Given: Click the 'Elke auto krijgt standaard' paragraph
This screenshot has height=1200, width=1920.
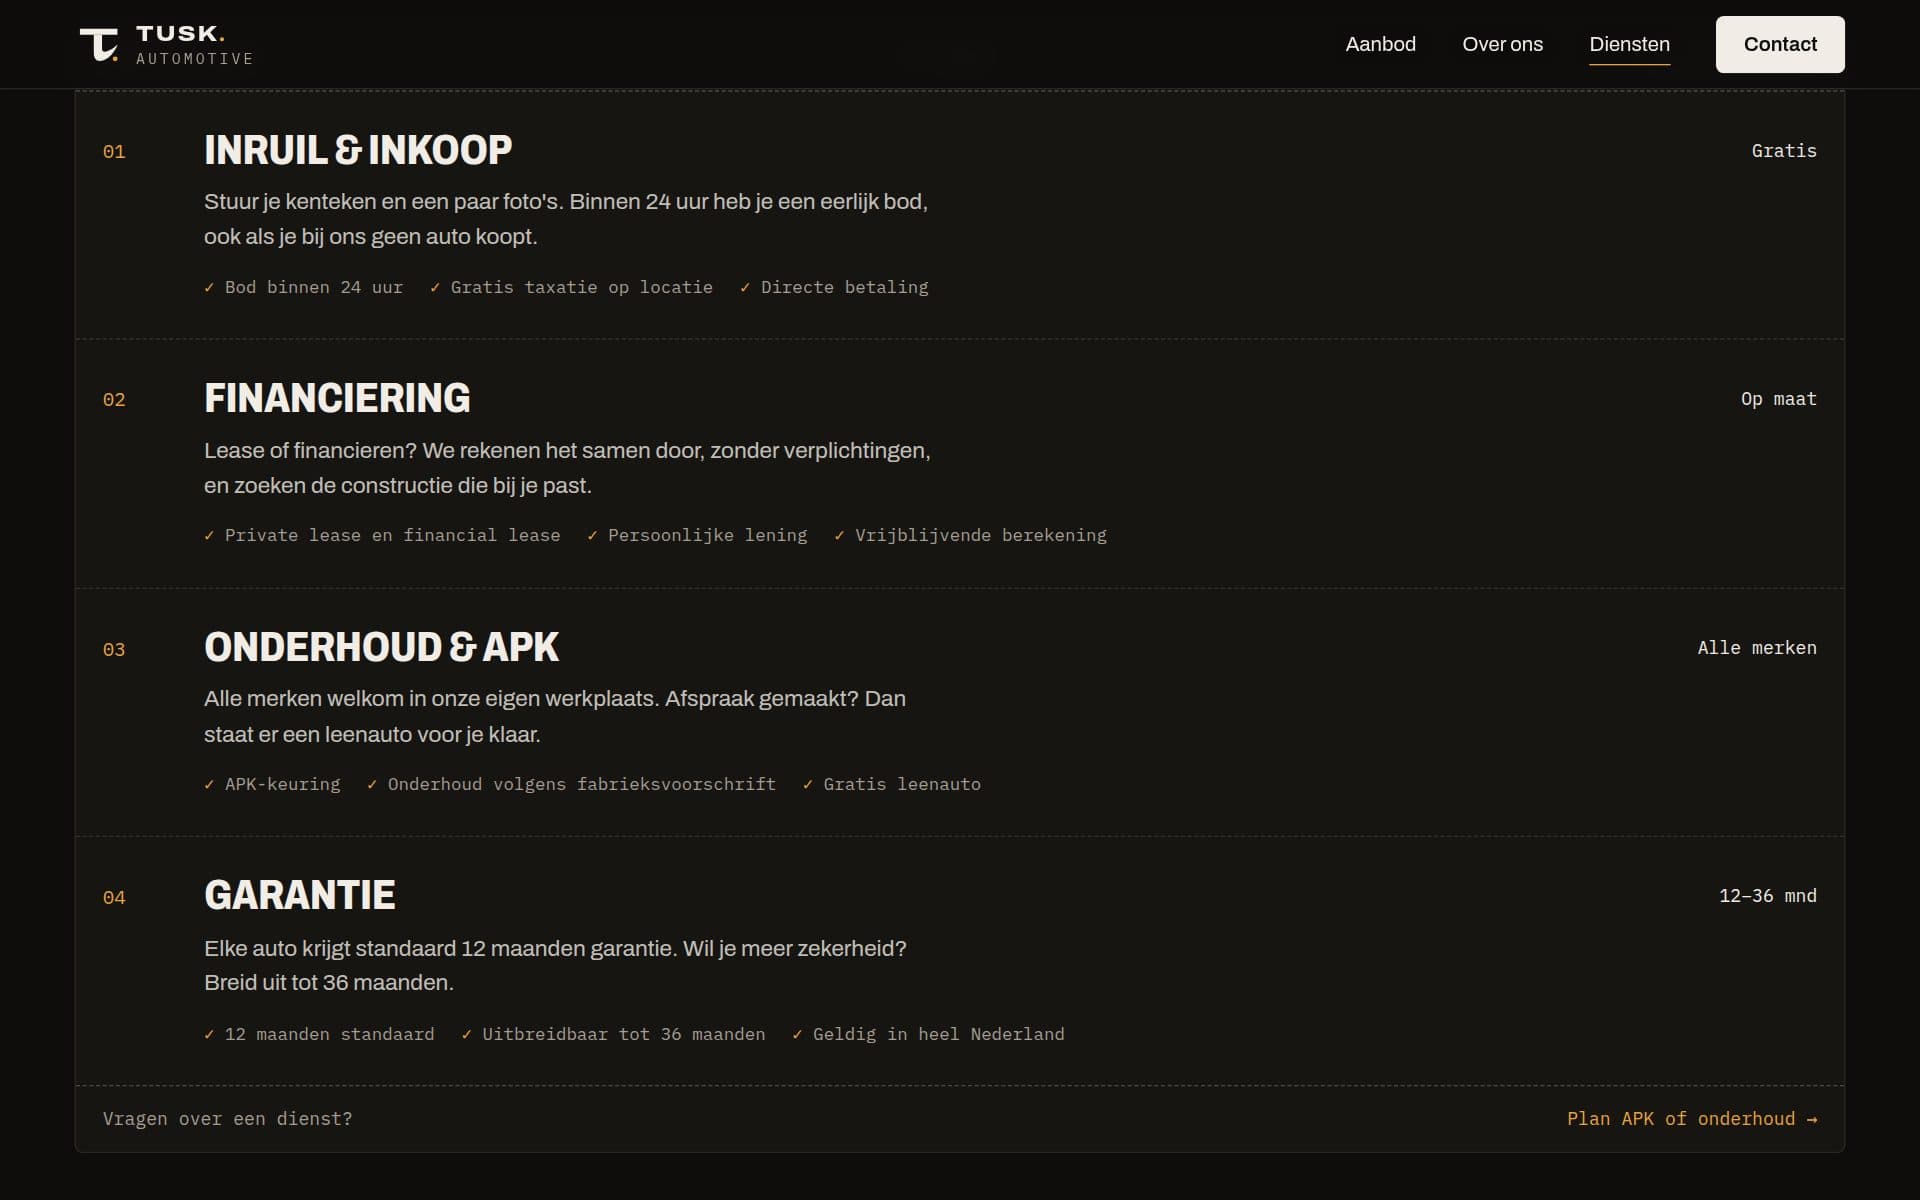Looking at the screenshot, I should coord(555,965).
